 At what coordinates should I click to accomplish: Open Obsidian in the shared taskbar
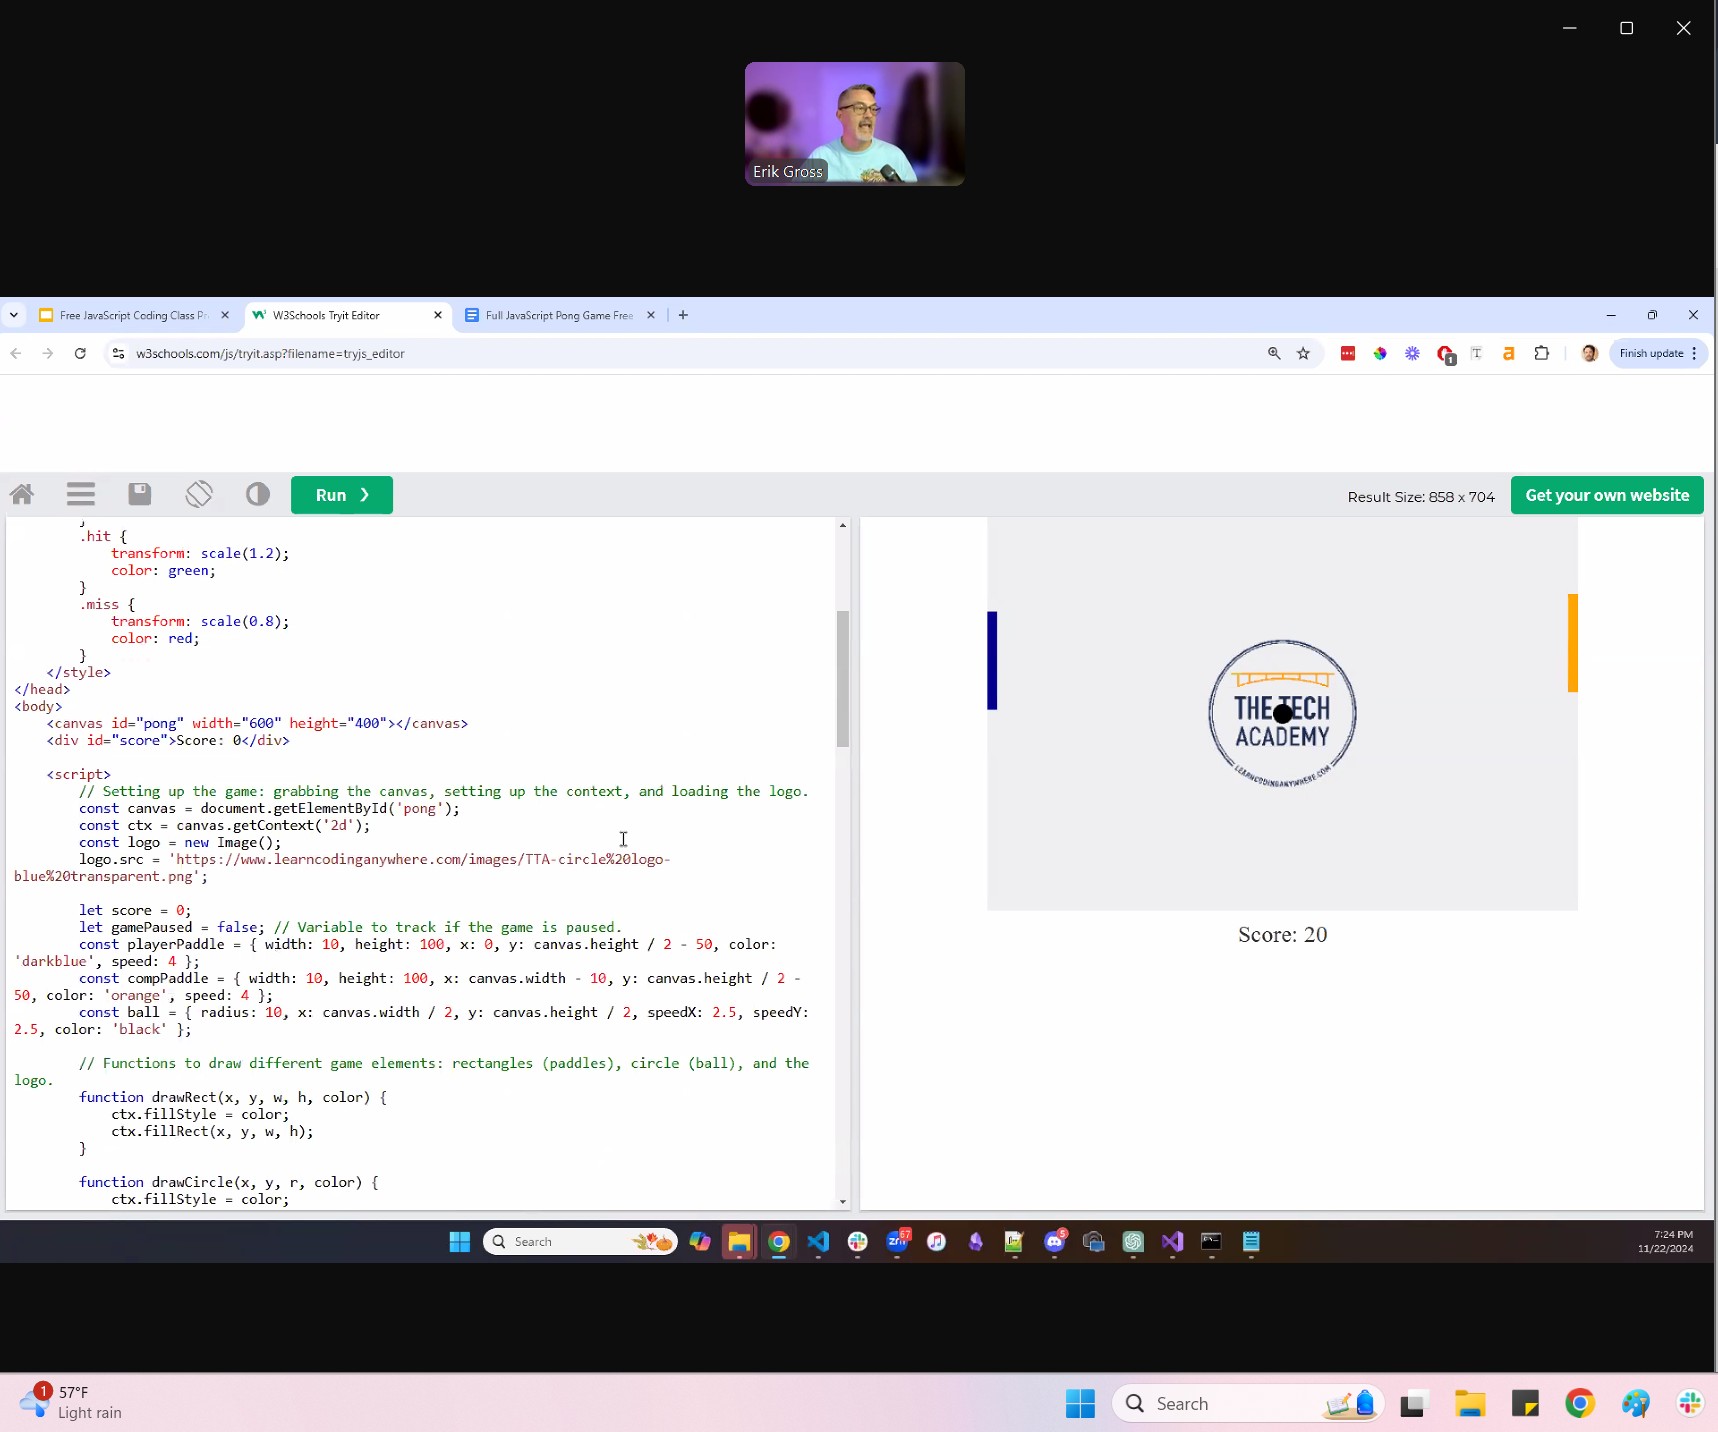click(975, 1242)
